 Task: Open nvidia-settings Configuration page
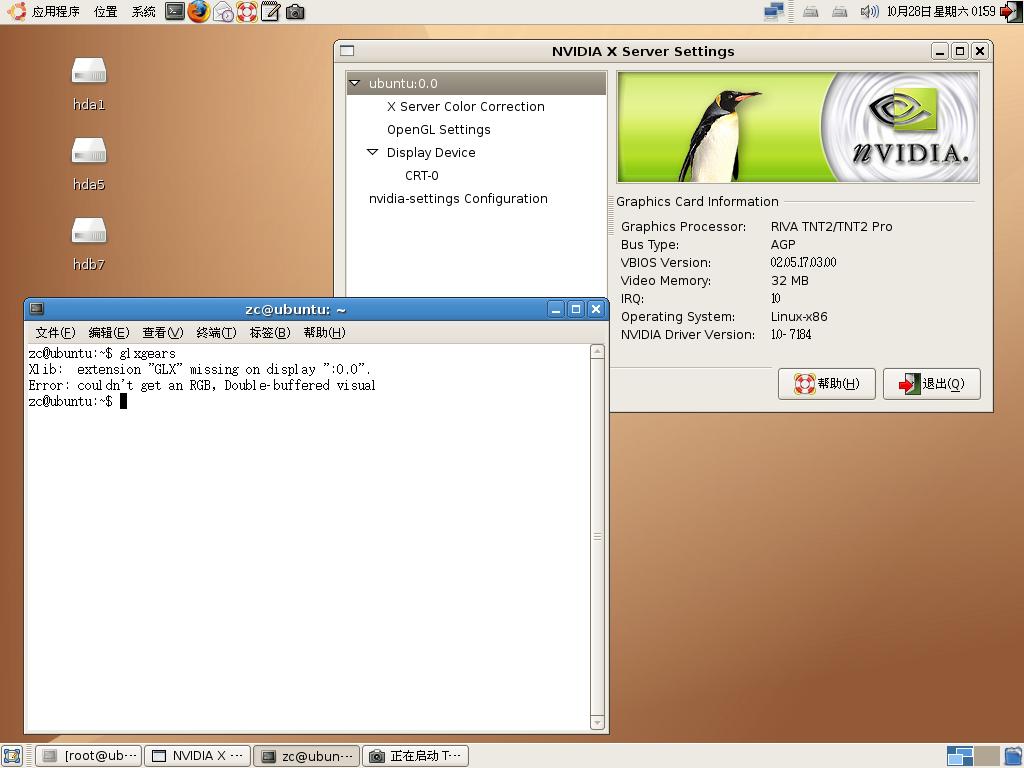[458, 199]
